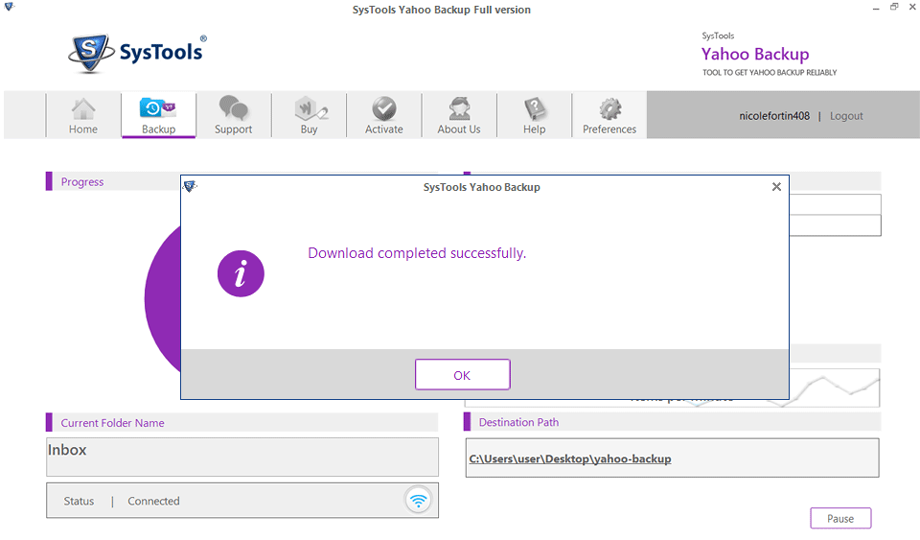Click the SysTools shield logo

coord(90,53)
